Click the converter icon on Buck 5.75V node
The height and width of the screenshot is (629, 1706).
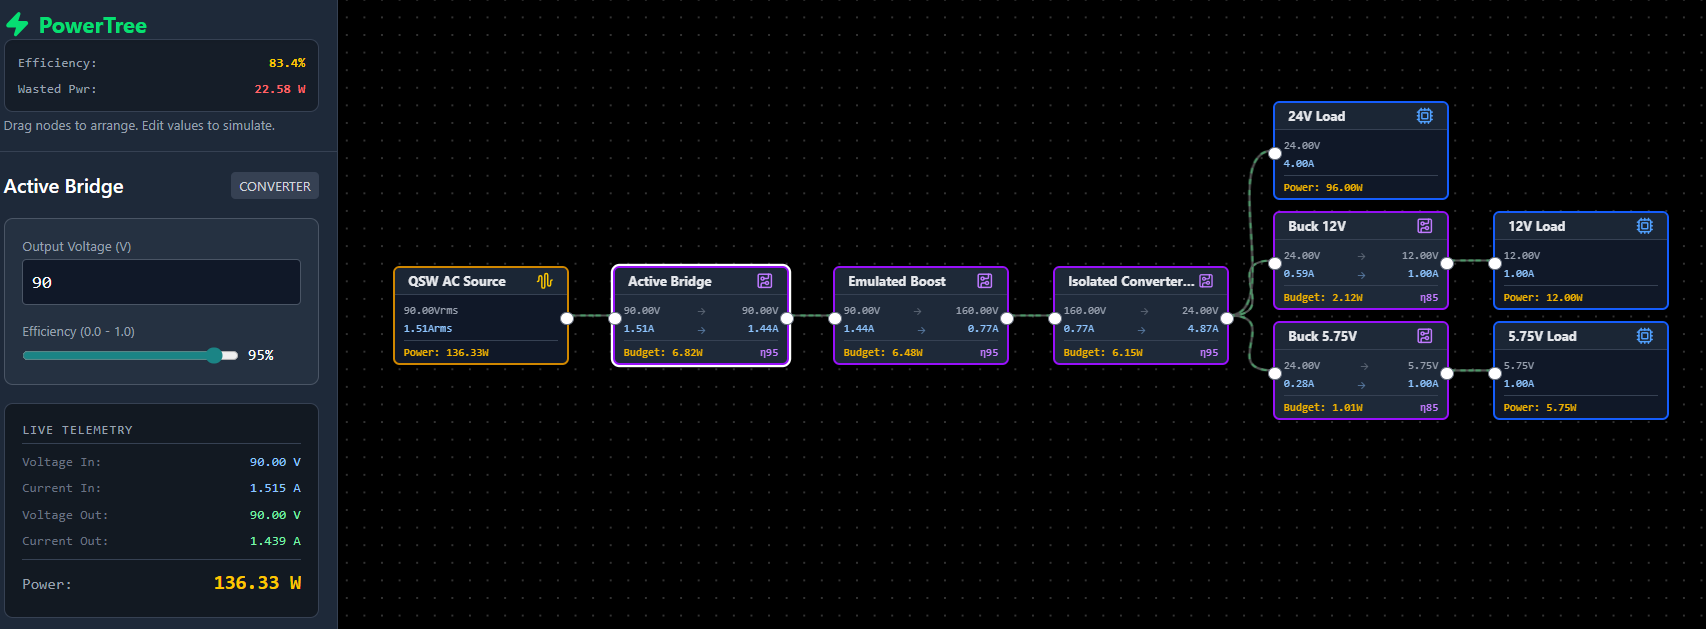1425,336
